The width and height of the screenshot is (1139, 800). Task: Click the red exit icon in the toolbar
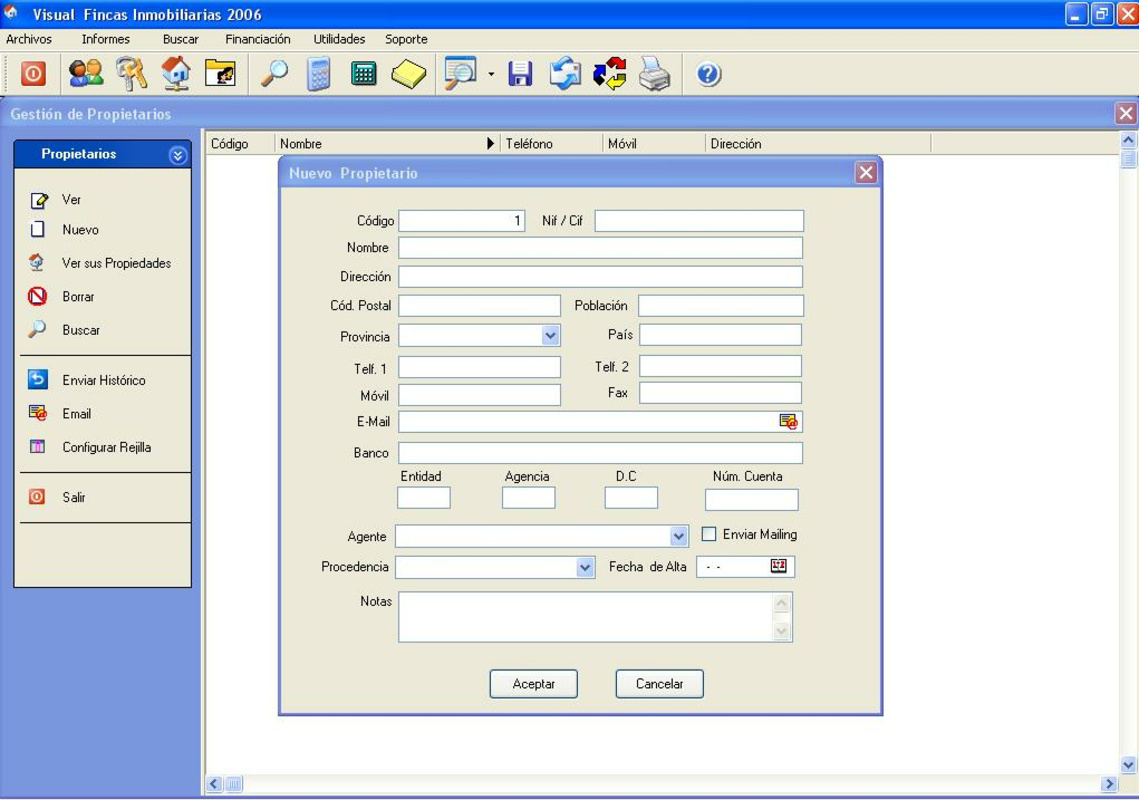click(x=33, y=73)
